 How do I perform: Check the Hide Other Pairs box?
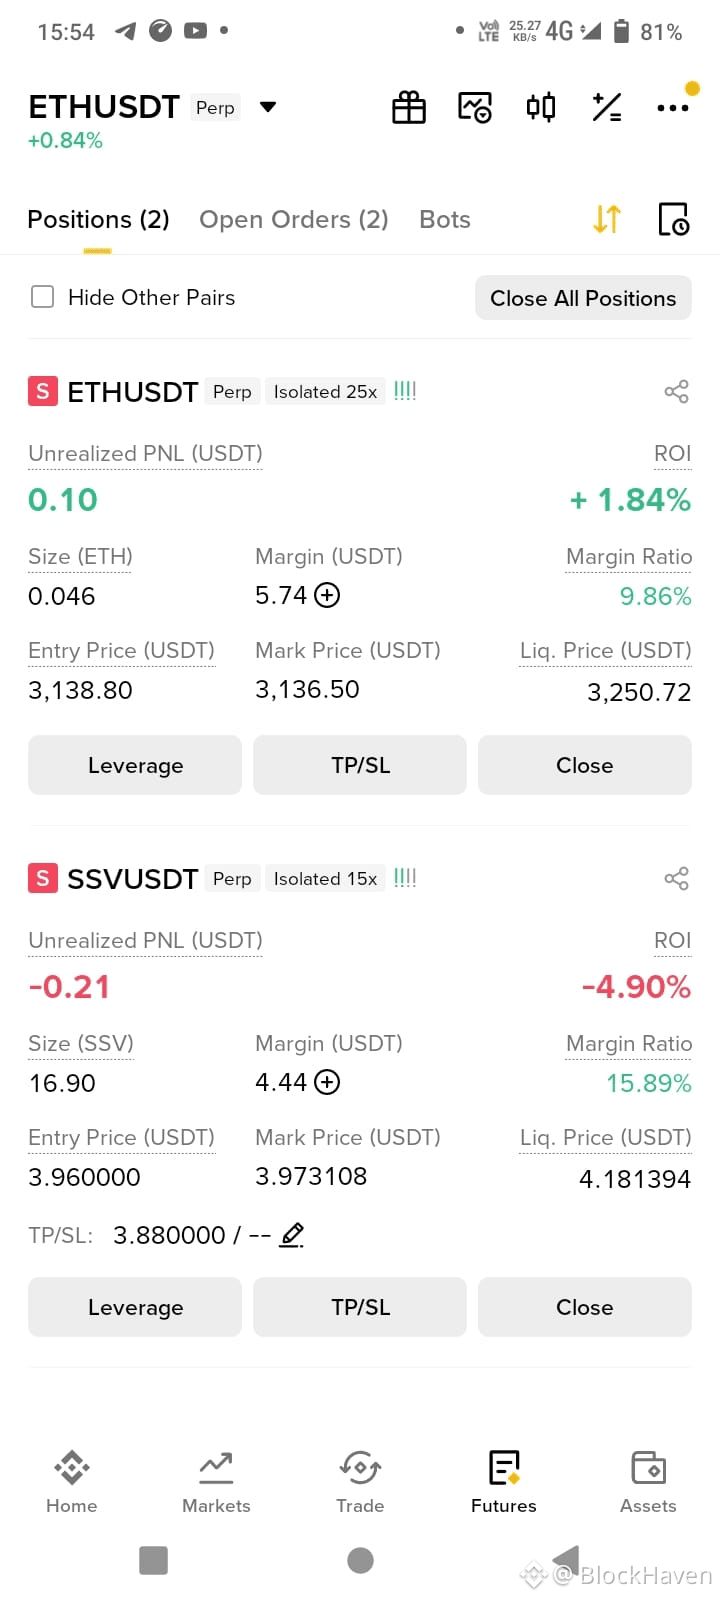pyautogui.click(x=42, y=297)
